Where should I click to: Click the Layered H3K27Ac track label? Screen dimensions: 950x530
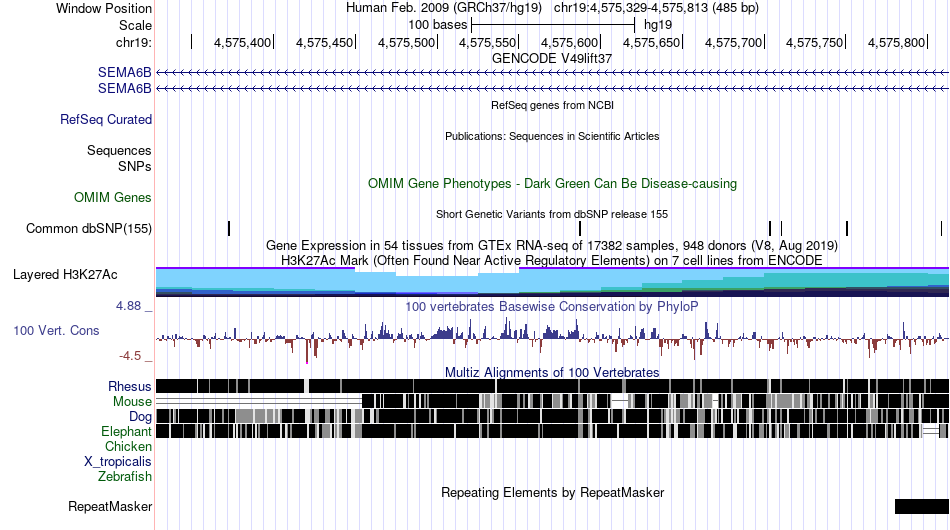click(x=65, y=274)
